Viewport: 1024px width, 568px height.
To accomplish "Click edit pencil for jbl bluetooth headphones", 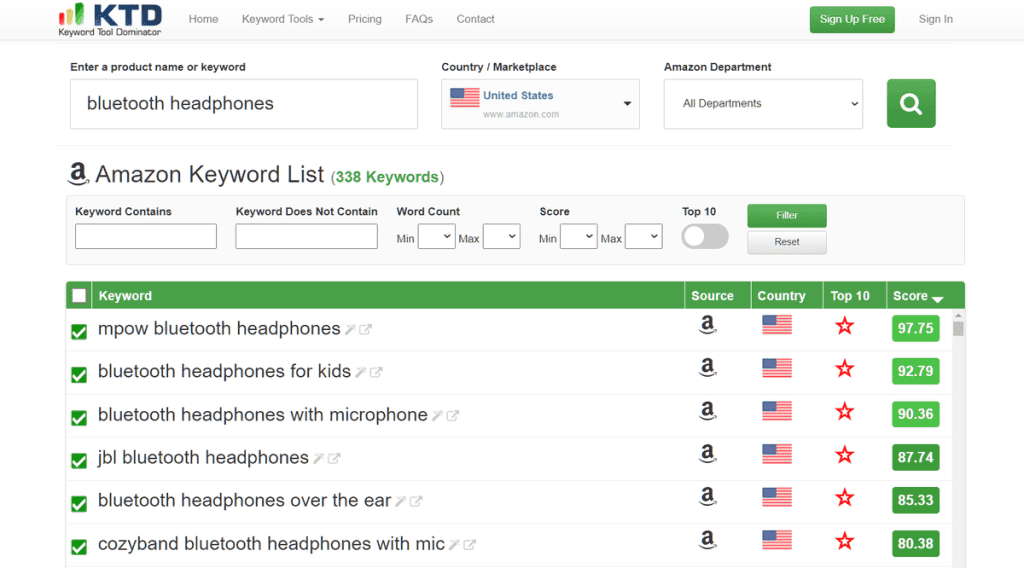I will (x=319, y=458).
